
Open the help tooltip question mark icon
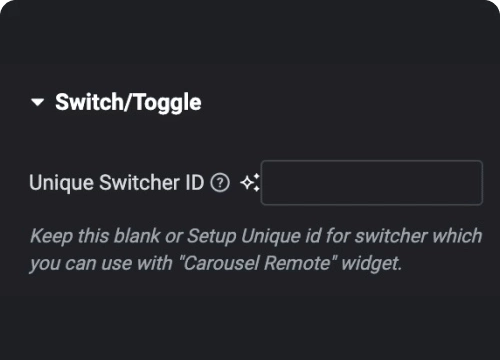tap(220, 183)
